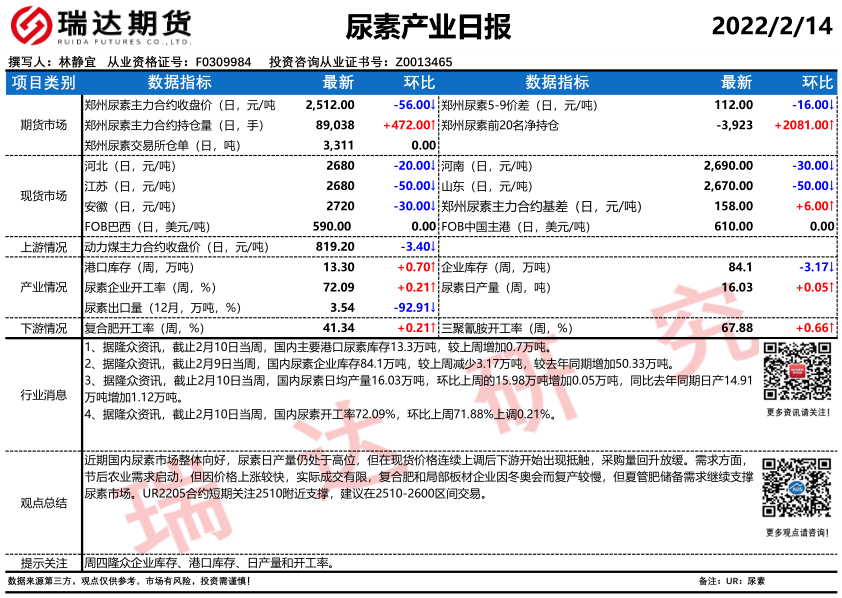Viewport: 842px width, 598px height.
Task: Select the 现货市场 category cell
Action: (43, 196)
